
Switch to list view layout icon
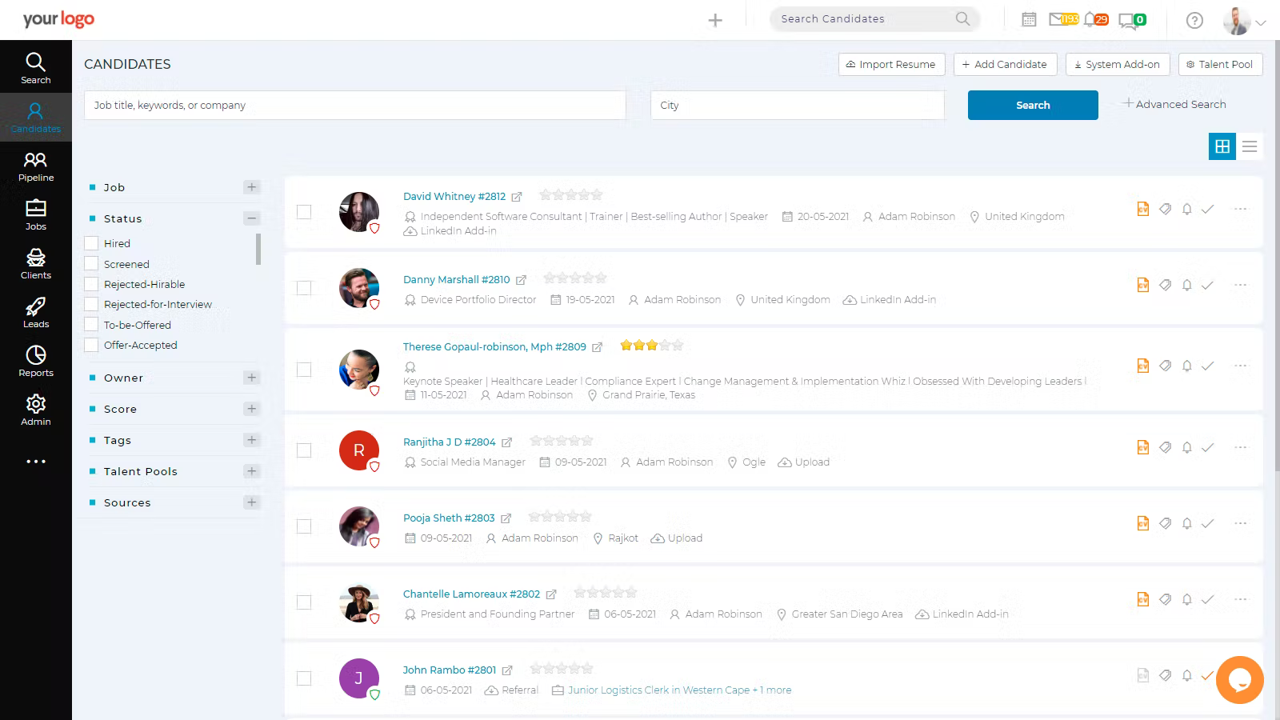pos(1249,147)
